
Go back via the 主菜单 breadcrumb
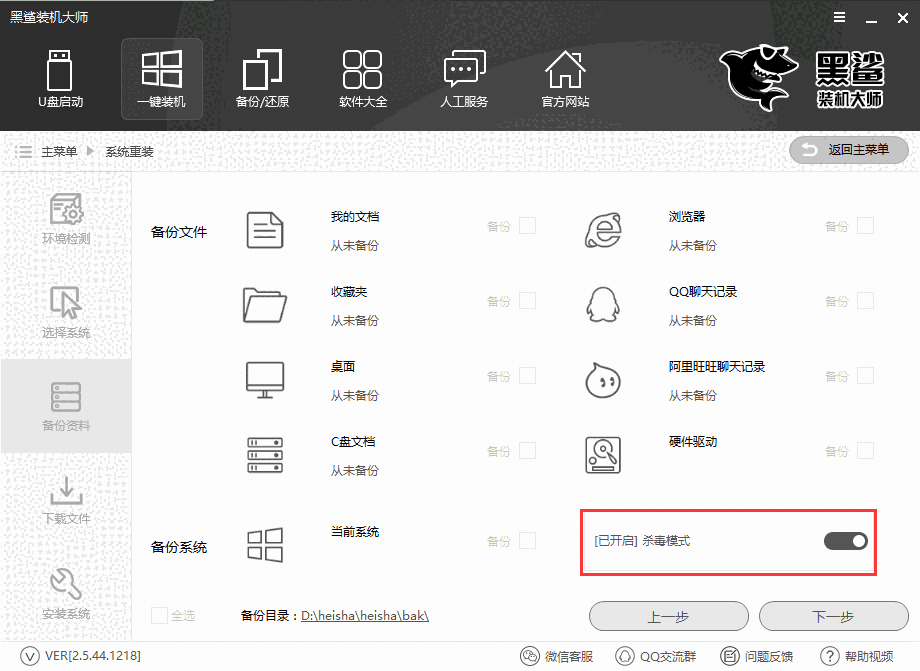pos(62,150)
